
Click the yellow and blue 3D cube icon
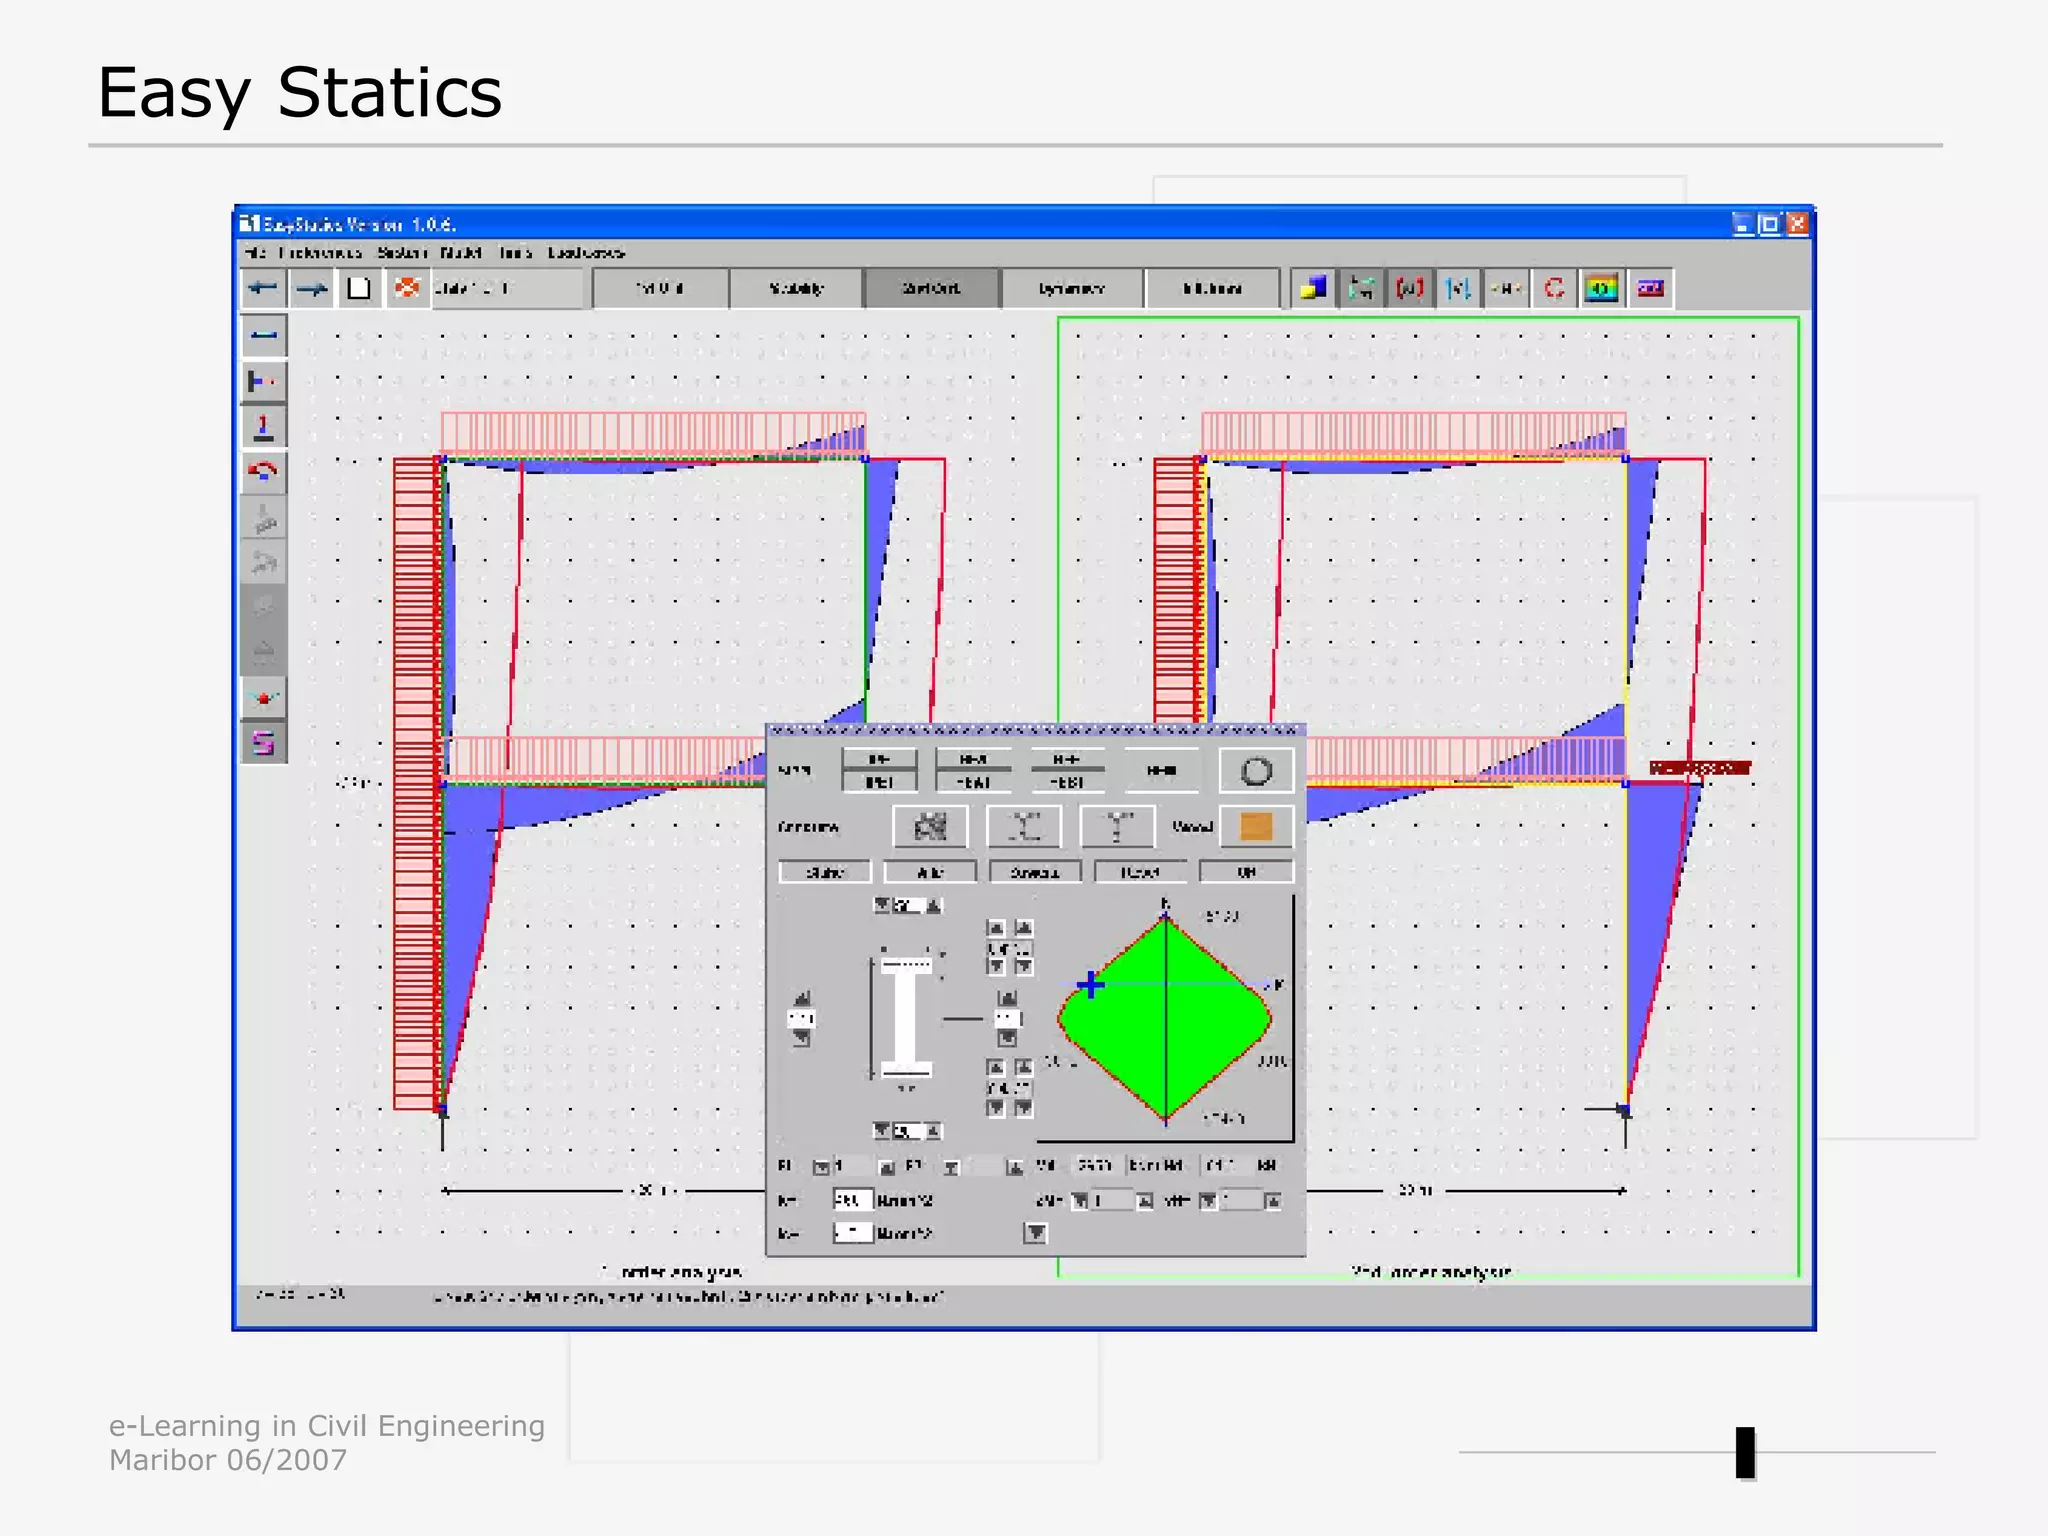[x=1313, y=288]
